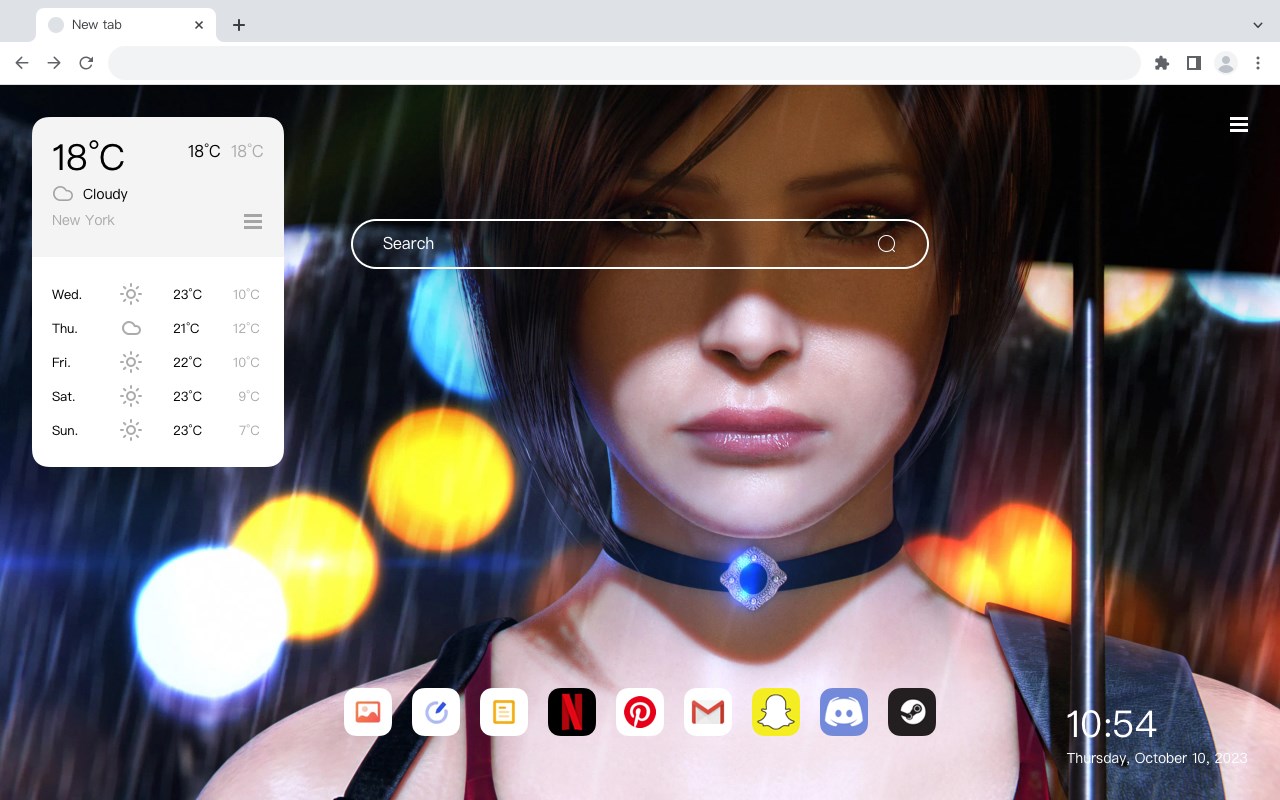1280x800 pixels.
Task: Close the New tab tab
Action: (x=200, y=25)
